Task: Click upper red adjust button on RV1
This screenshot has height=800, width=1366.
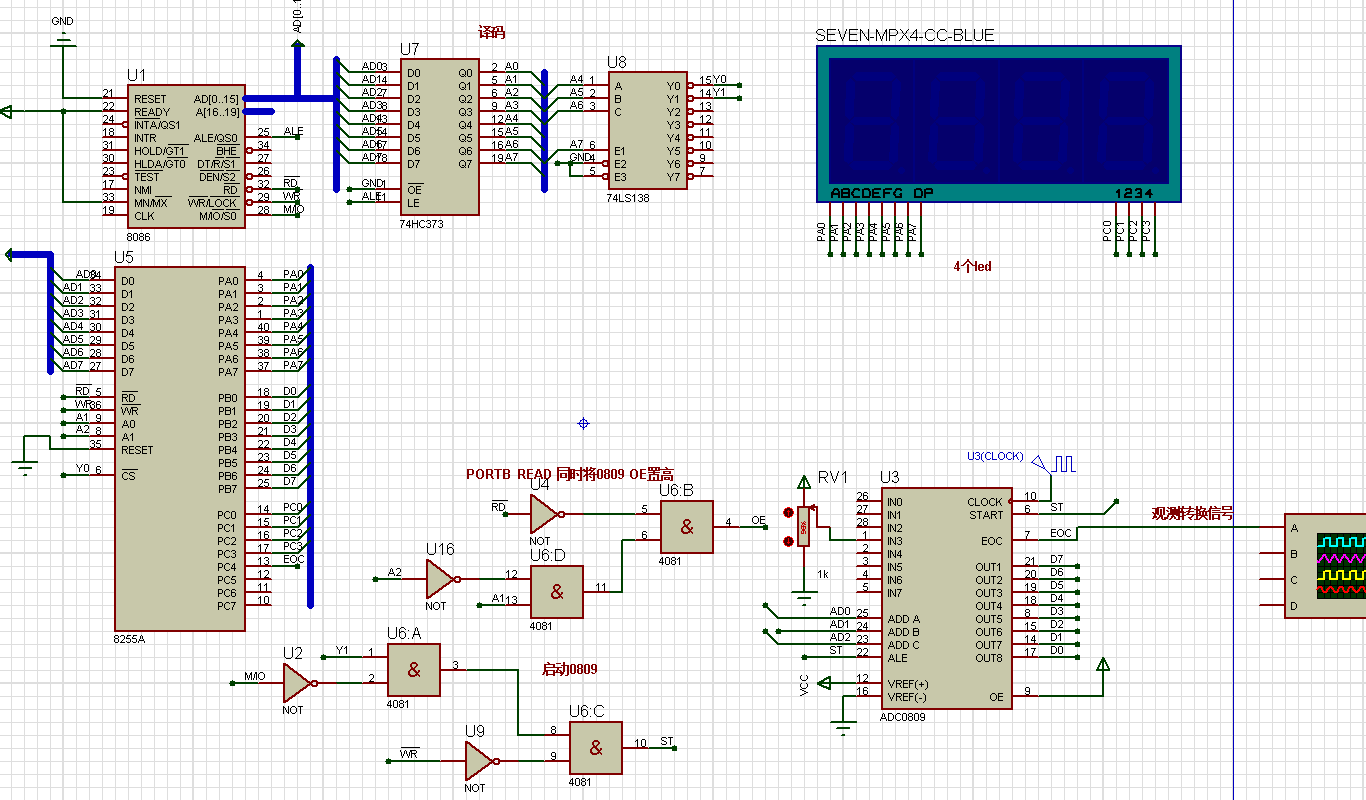Action: (786, 513)
